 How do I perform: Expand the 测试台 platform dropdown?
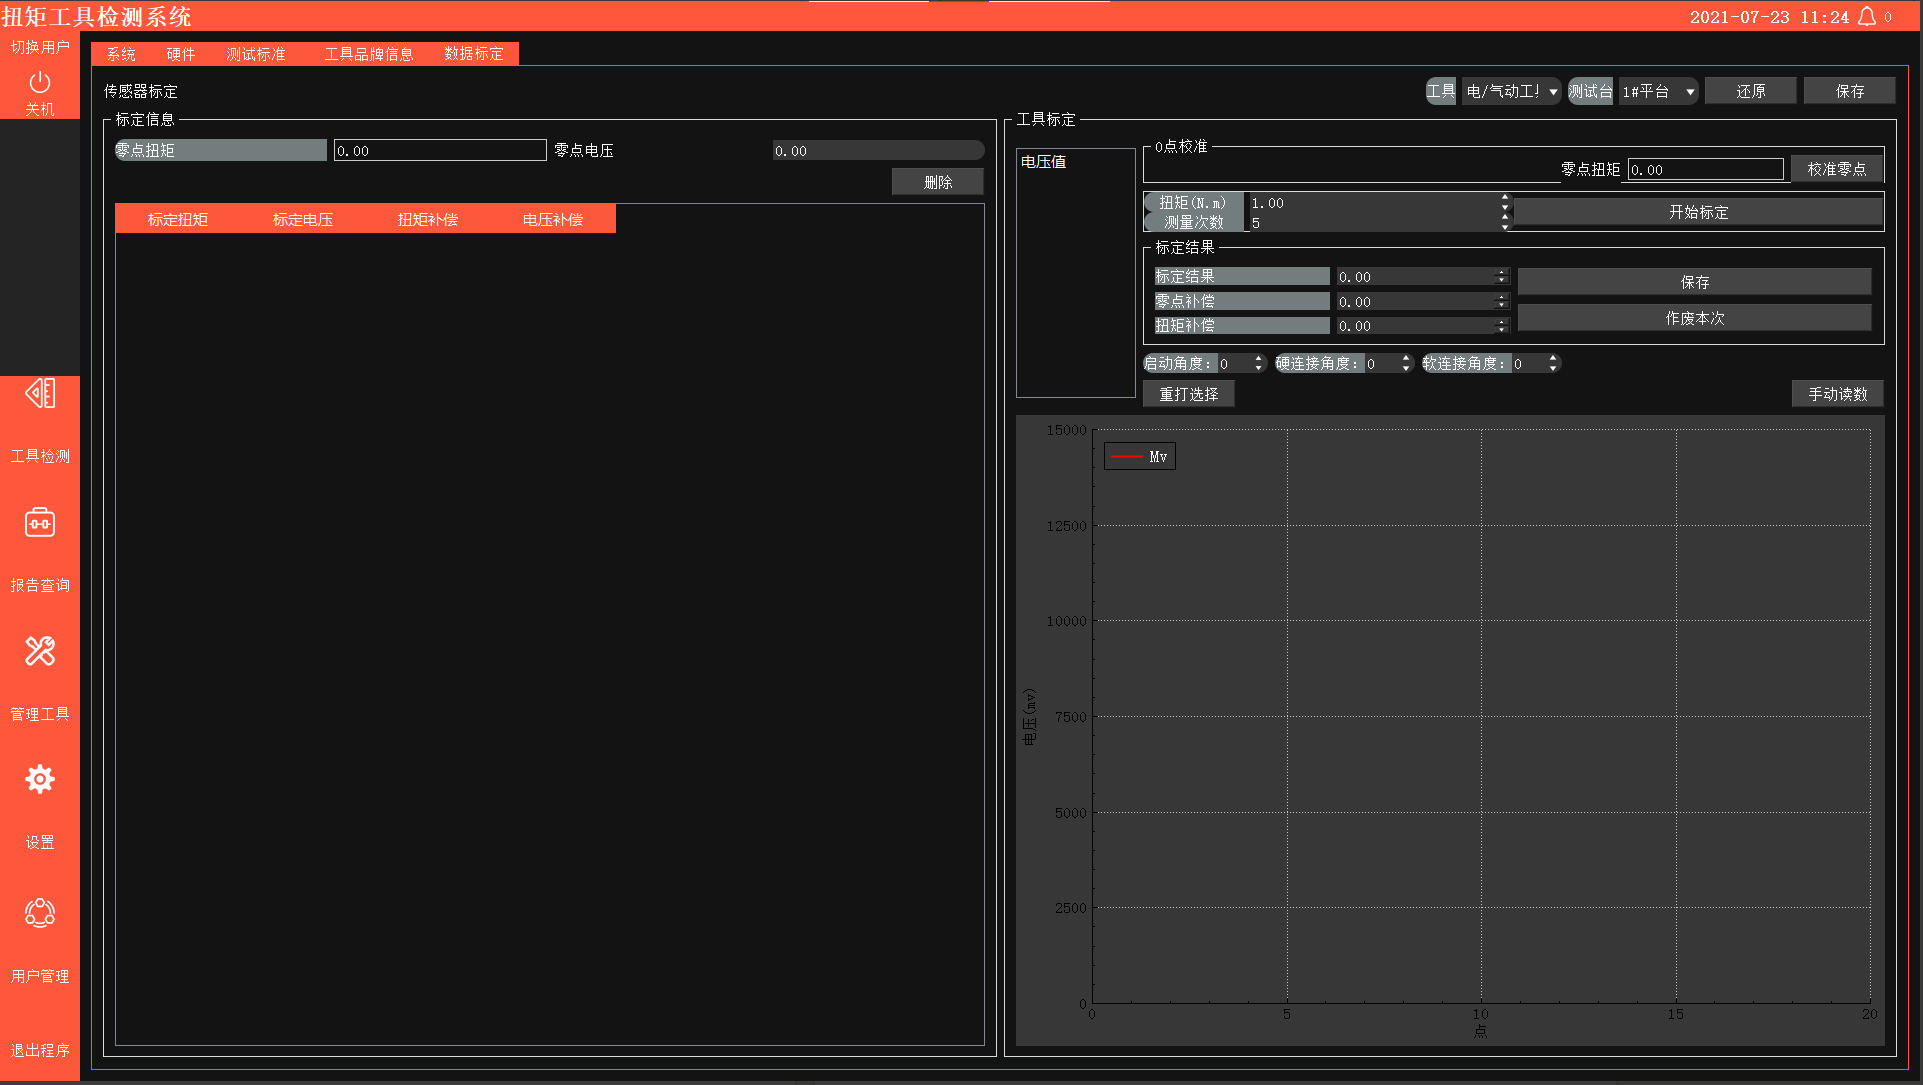[x=1690, y=91]
